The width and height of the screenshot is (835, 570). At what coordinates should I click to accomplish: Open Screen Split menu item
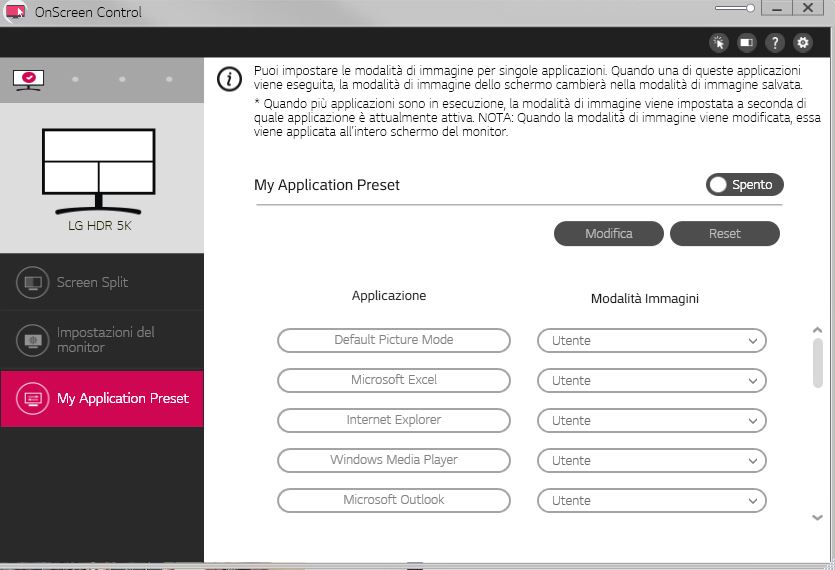(102, 282)
